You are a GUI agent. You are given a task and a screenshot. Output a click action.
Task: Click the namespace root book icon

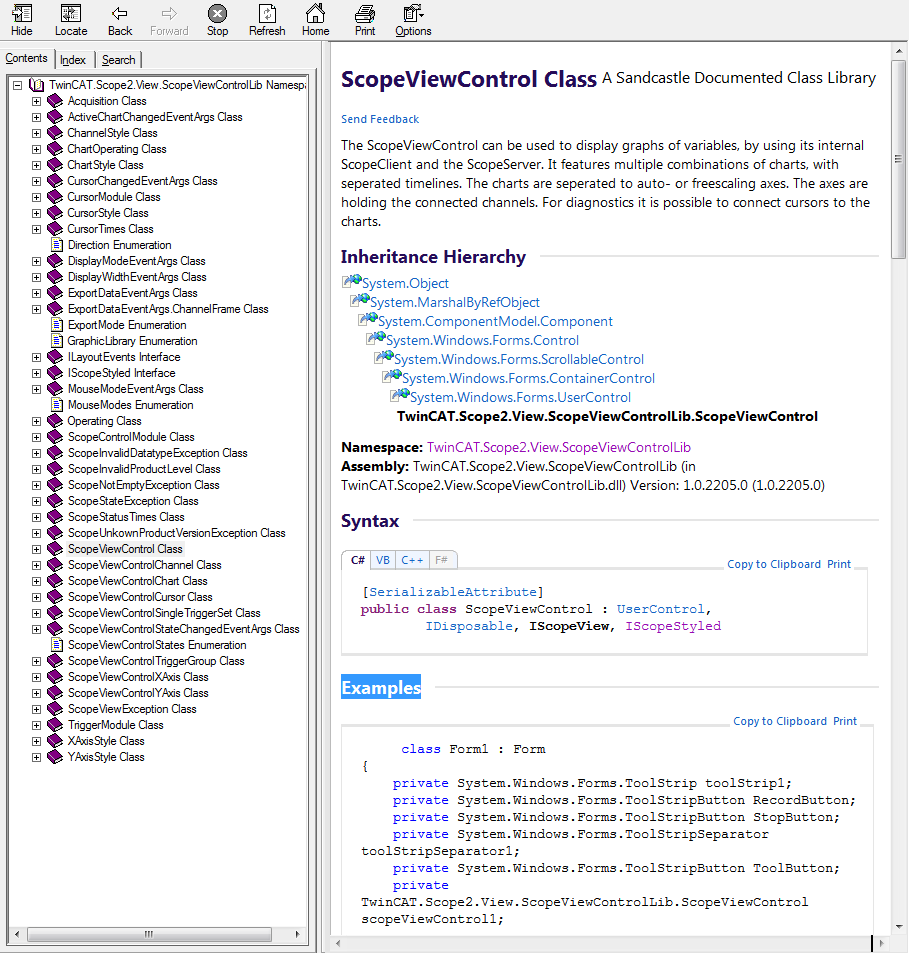point(36,85)
